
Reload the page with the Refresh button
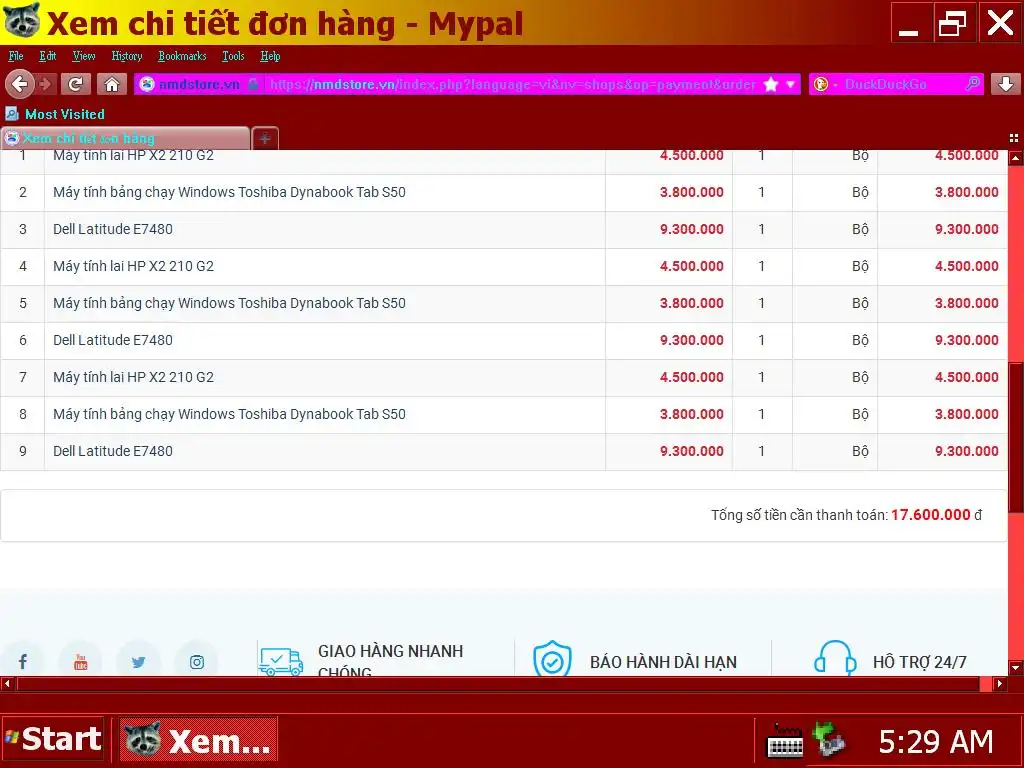click(76, 84)
